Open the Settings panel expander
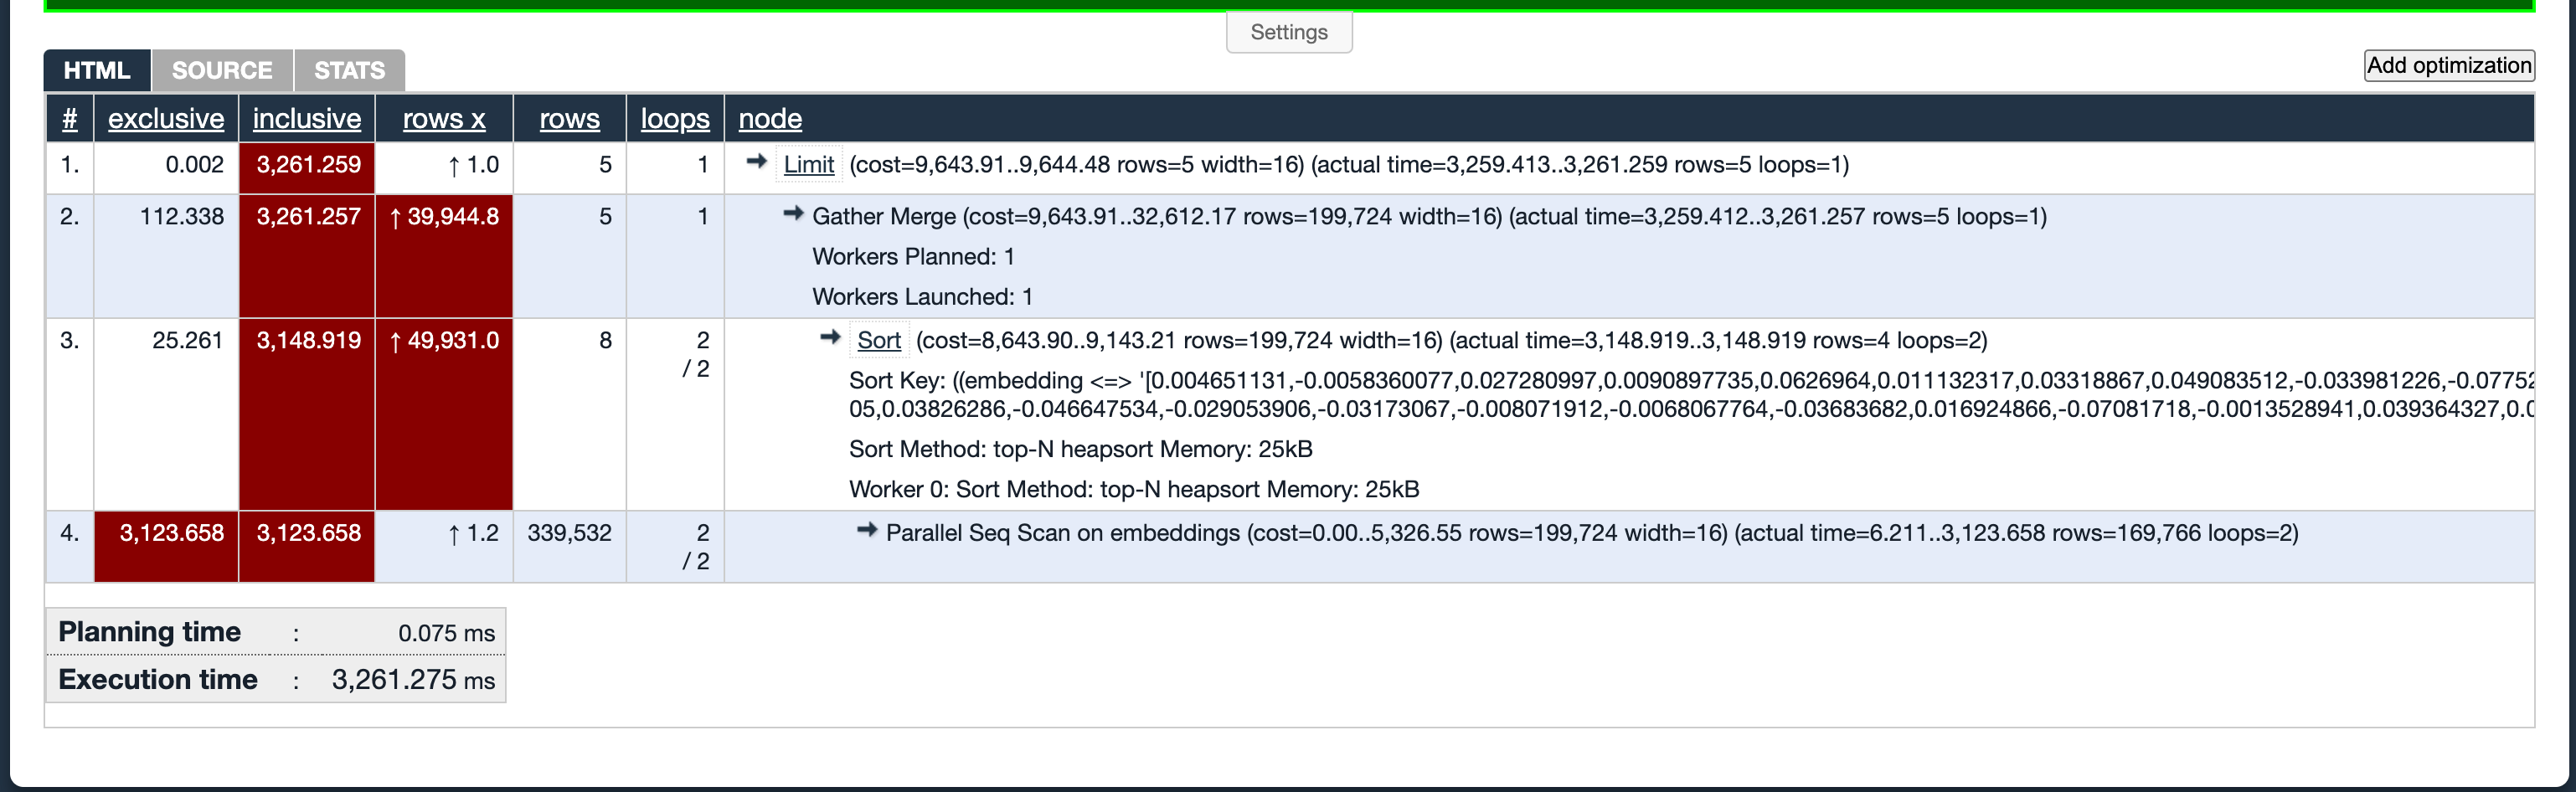The width and height of the screenshot is (2576, 792). coord(1289,32)
